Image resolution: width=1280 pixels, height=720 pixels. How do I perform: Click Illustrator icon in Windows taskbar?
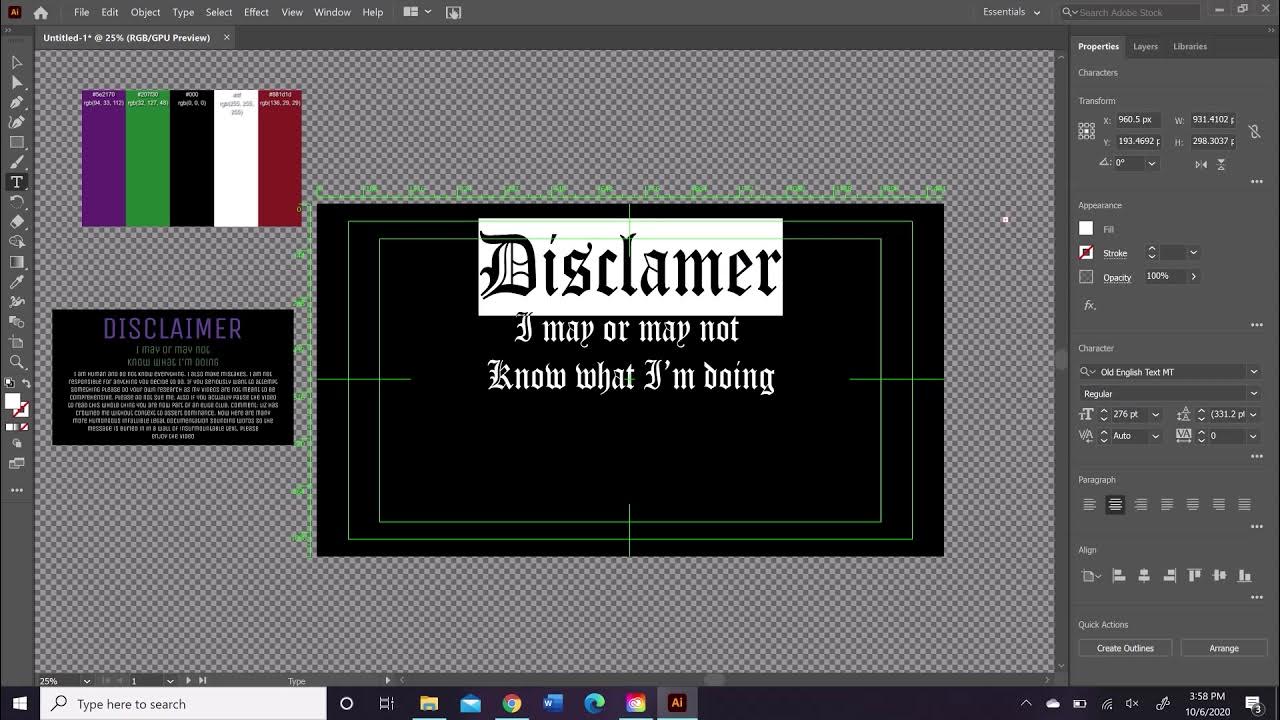click(x=677, y=703)
